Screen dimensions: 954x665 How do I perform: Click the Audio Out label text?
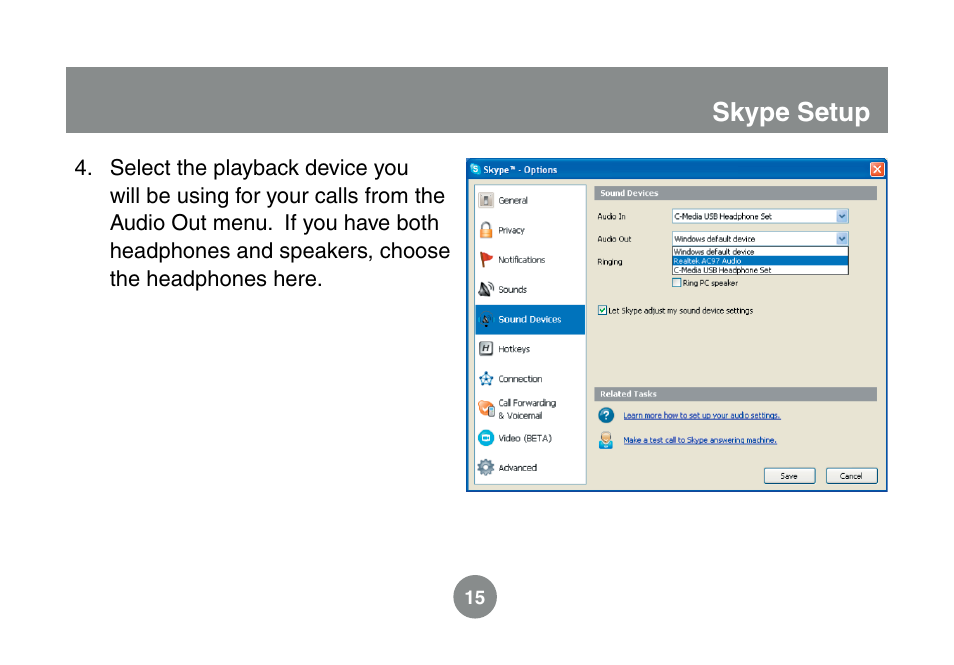pyautogui.click(x=614, y=239)
